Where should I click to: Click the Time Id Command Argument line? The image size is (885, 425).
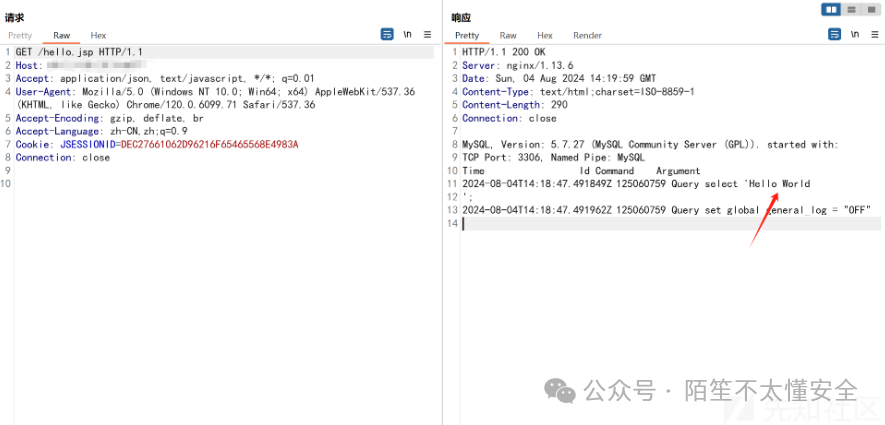point(581,170)
